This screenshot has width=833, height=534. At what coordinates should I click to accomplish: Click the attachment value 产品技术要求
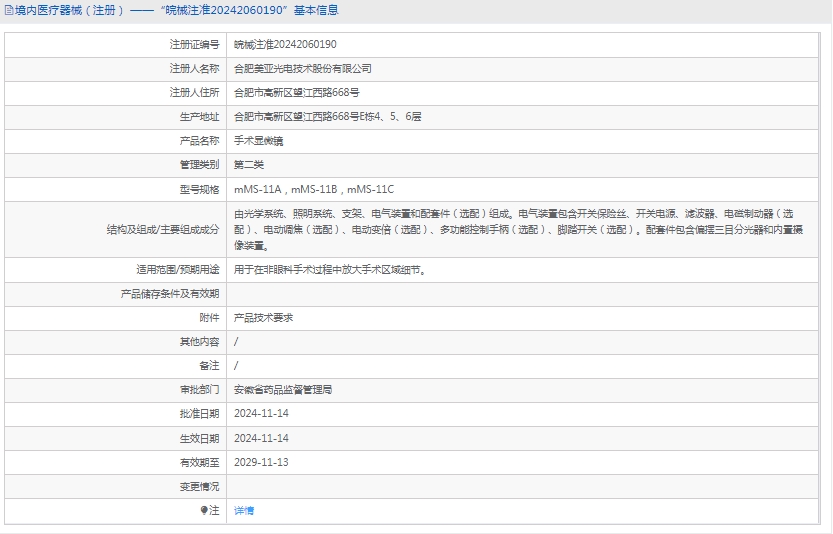[263, 317]
